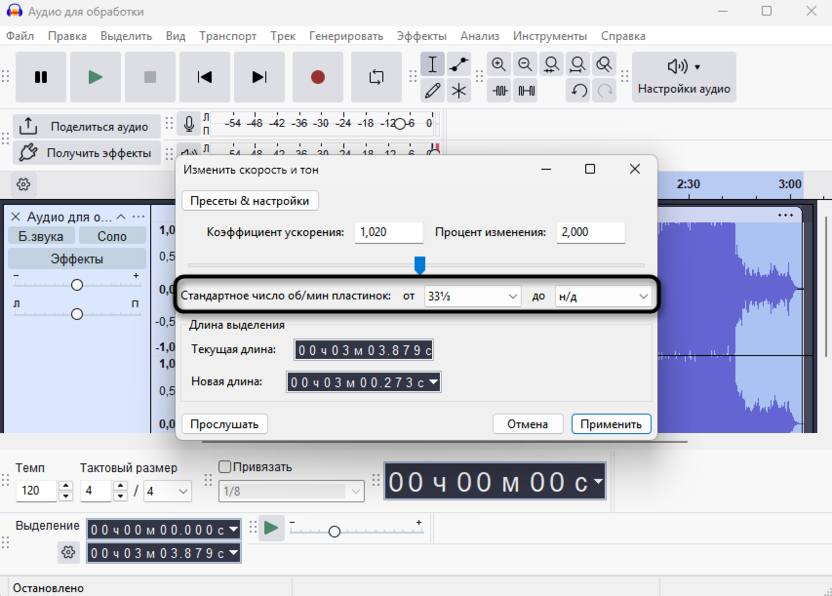Click the Record button
832x596 pixels.
[x=318, y=77]
